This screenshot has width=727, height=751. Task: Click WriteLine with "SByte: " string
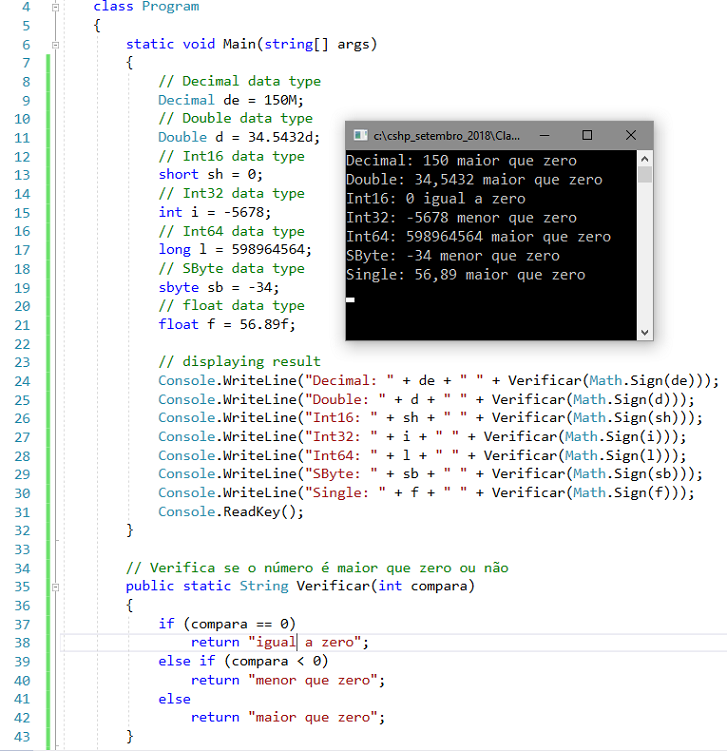[x=431, y=474]
